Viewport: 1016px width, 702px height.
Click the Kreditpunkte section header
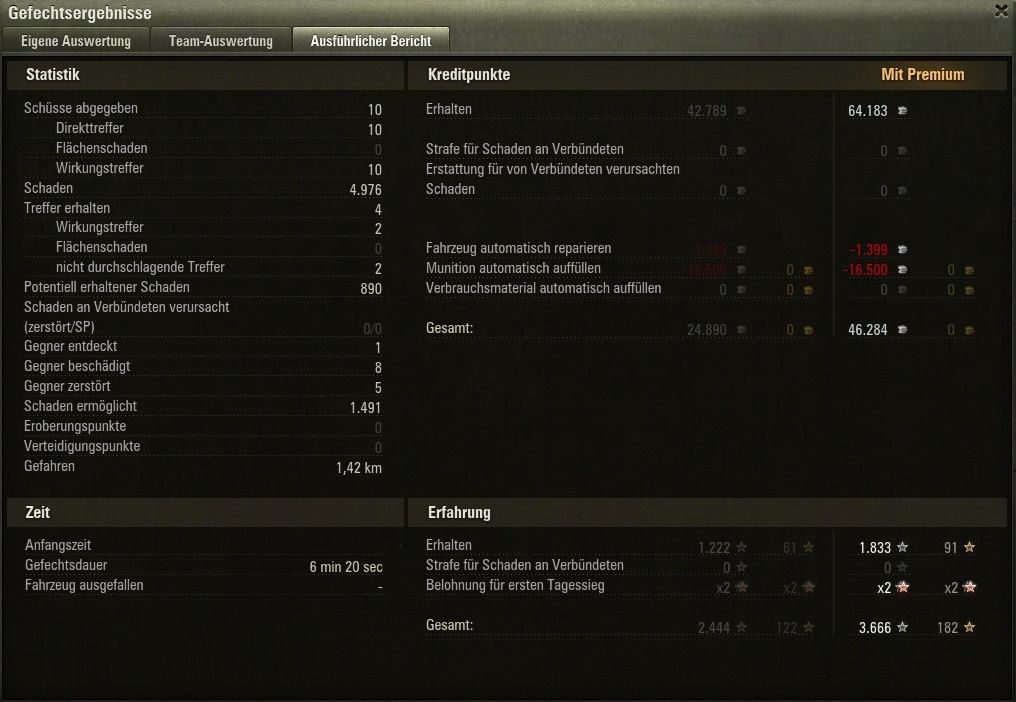coord(469,75)
